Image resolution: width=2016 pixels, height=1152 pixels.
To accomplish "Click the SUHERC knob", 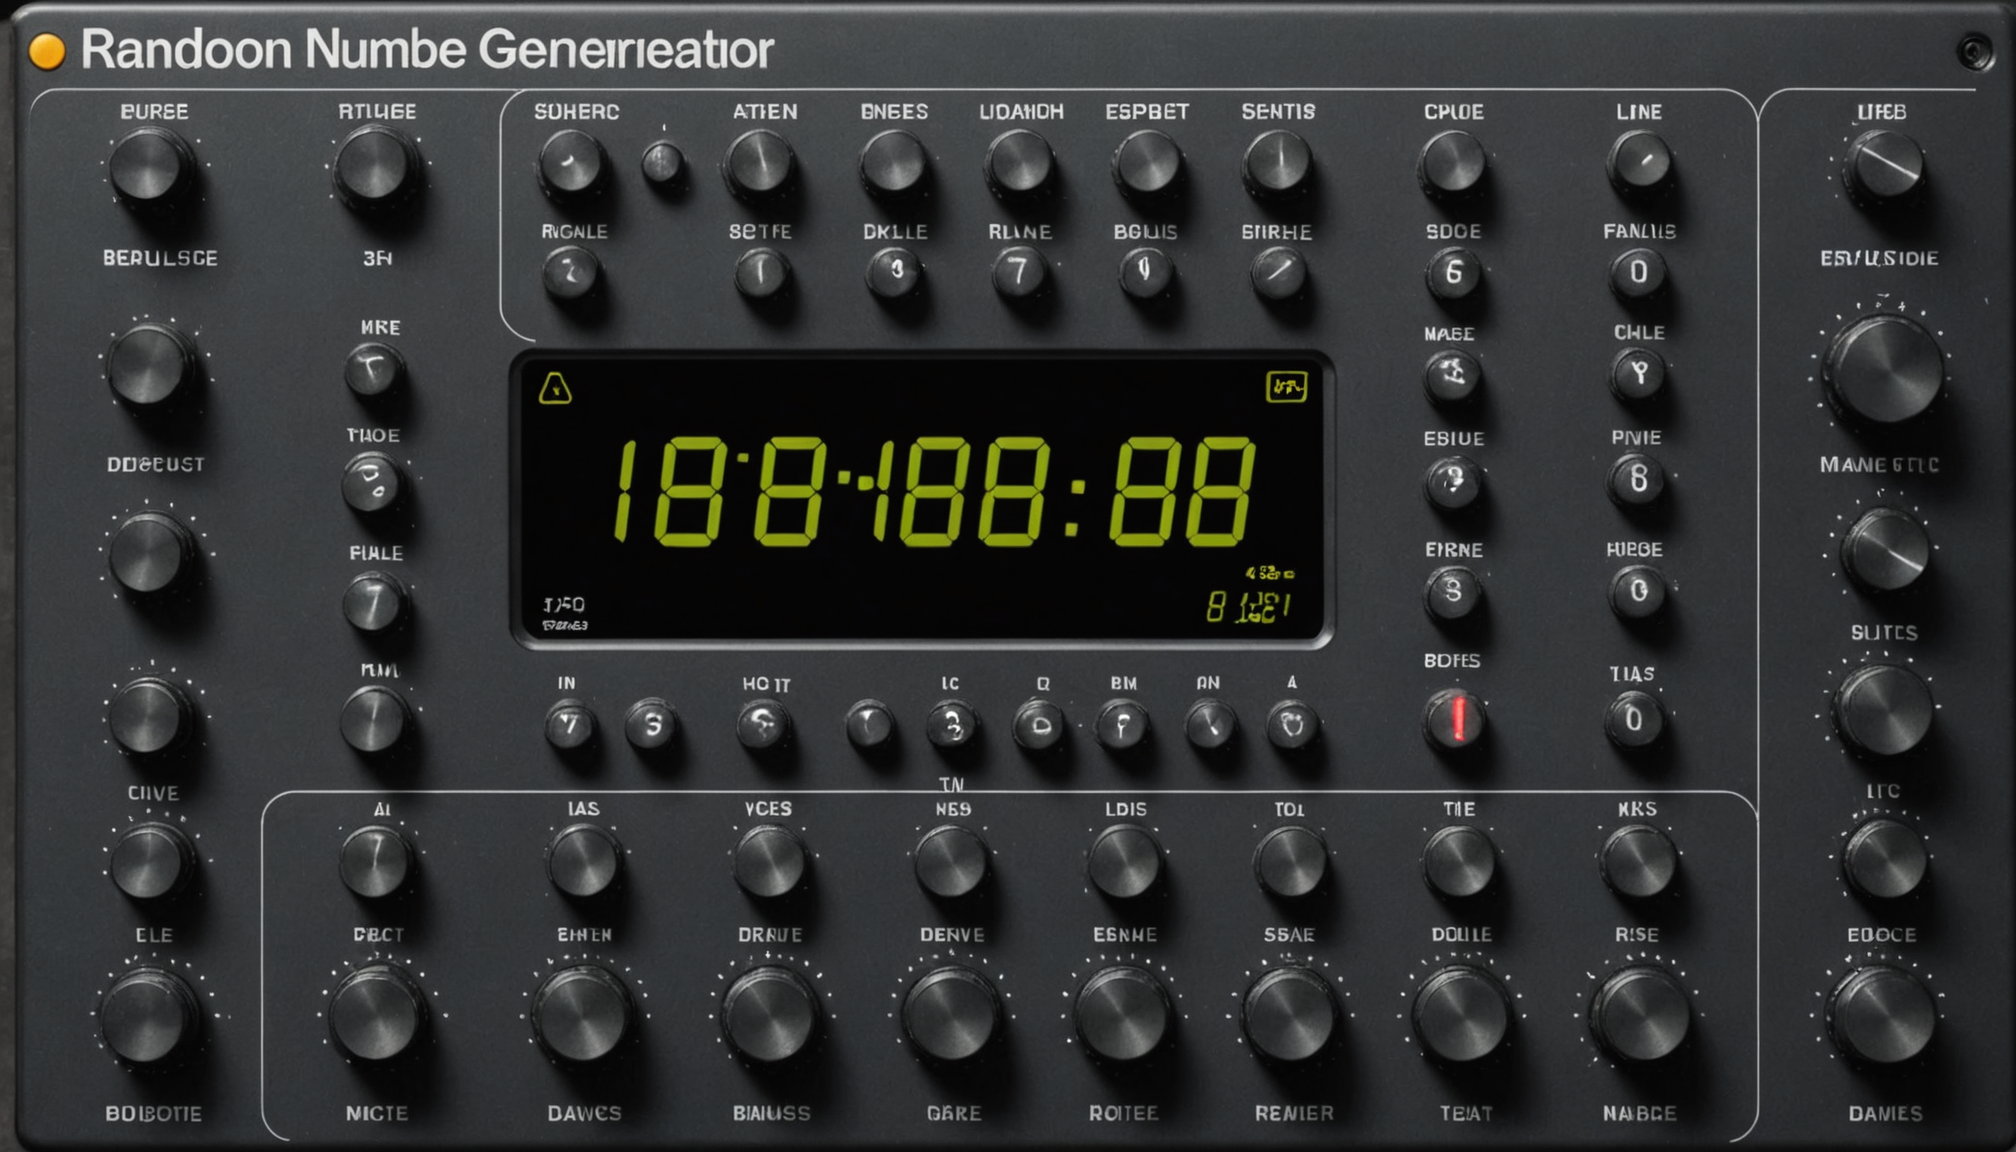I will pyautogui.click(x=571, y=163).
